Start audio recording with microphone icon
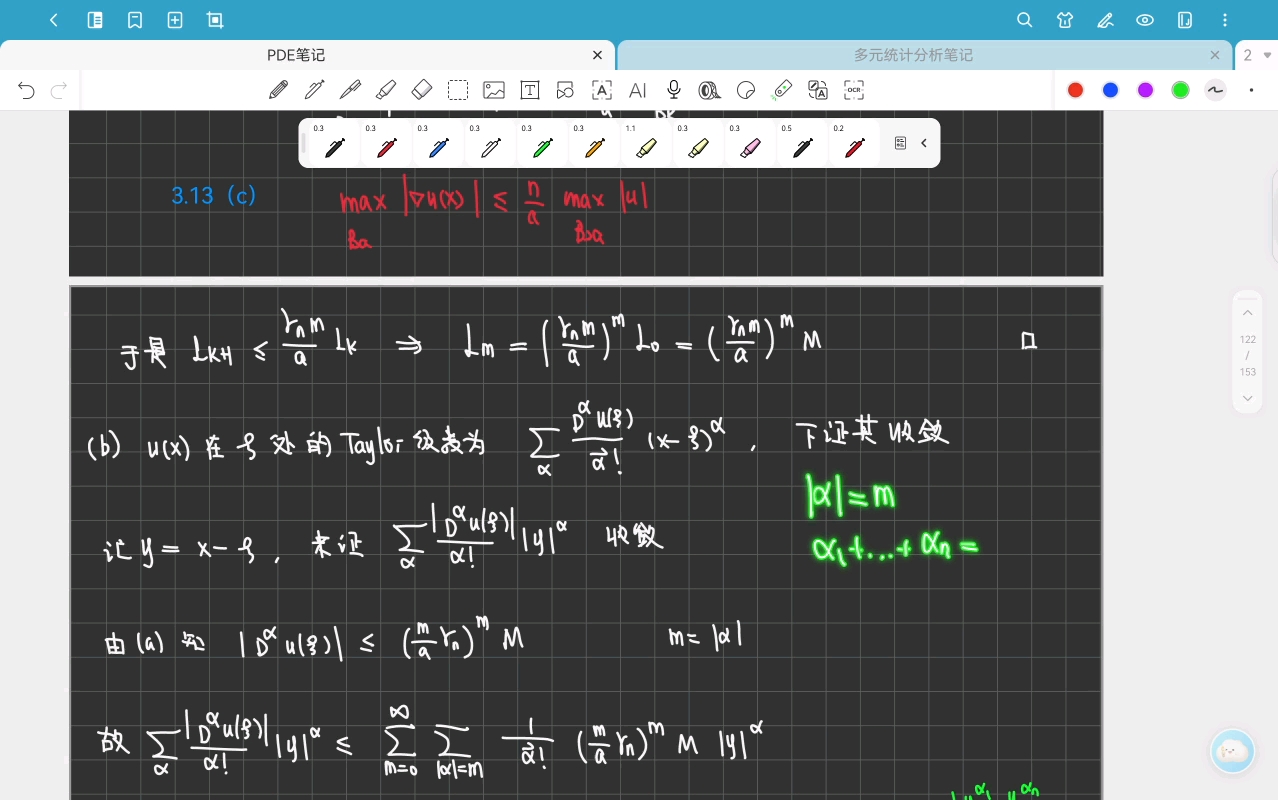 [674, 90]
